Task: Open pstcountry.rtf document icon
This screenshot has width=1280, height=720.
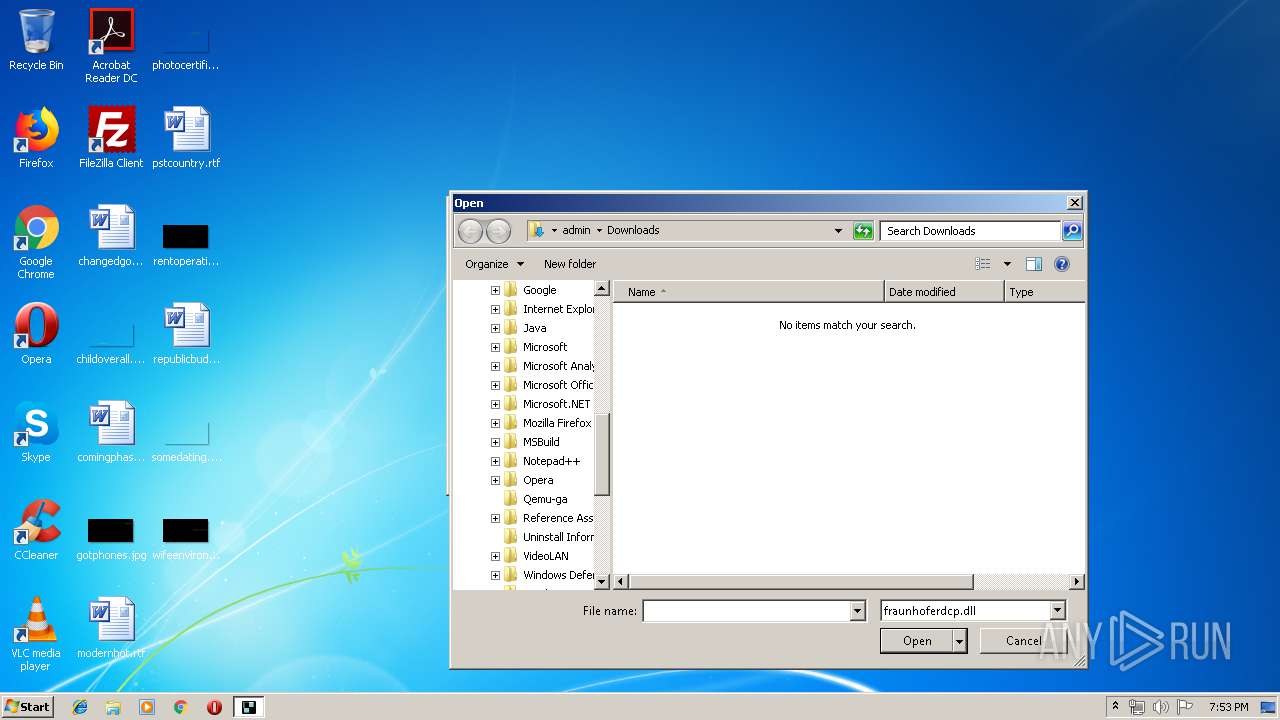Action: [x=186, y=138]
